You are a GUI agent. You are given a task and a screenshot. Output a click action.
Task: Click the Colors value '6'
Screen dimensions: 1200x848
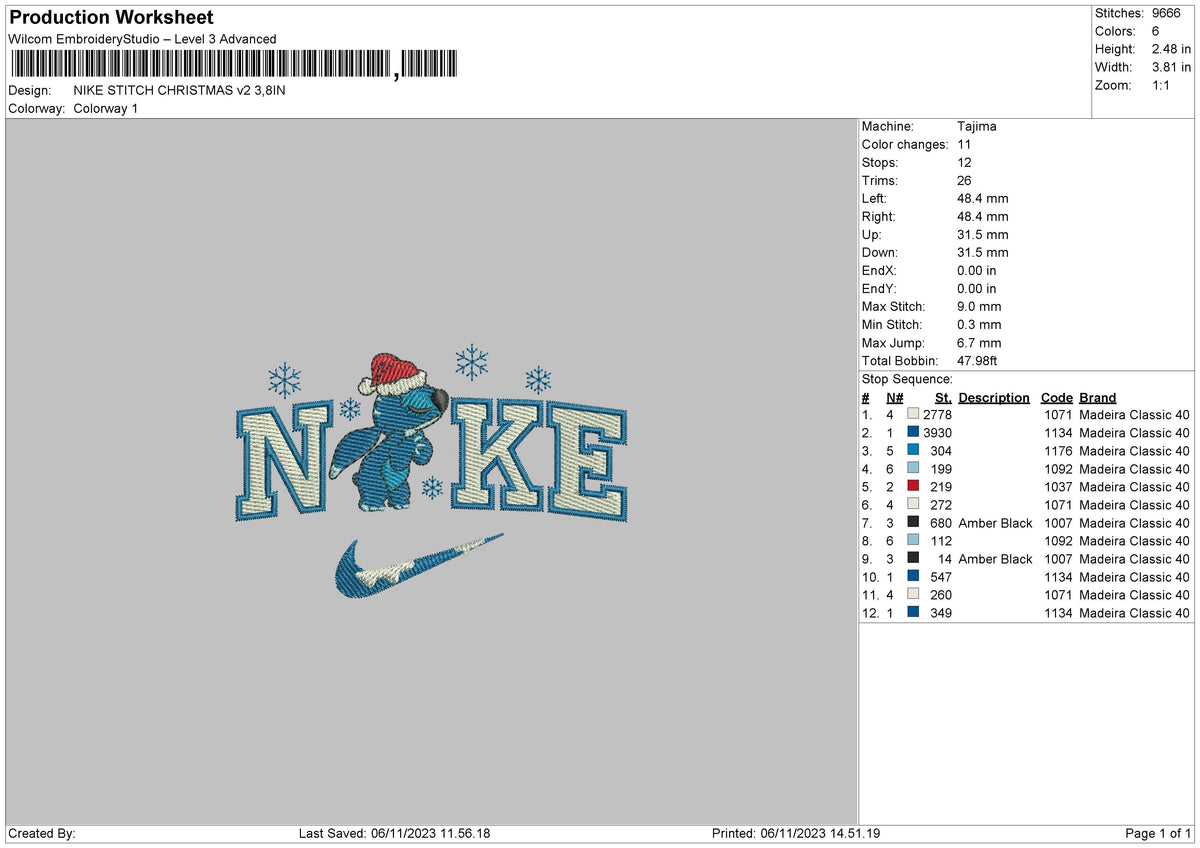1156,31
